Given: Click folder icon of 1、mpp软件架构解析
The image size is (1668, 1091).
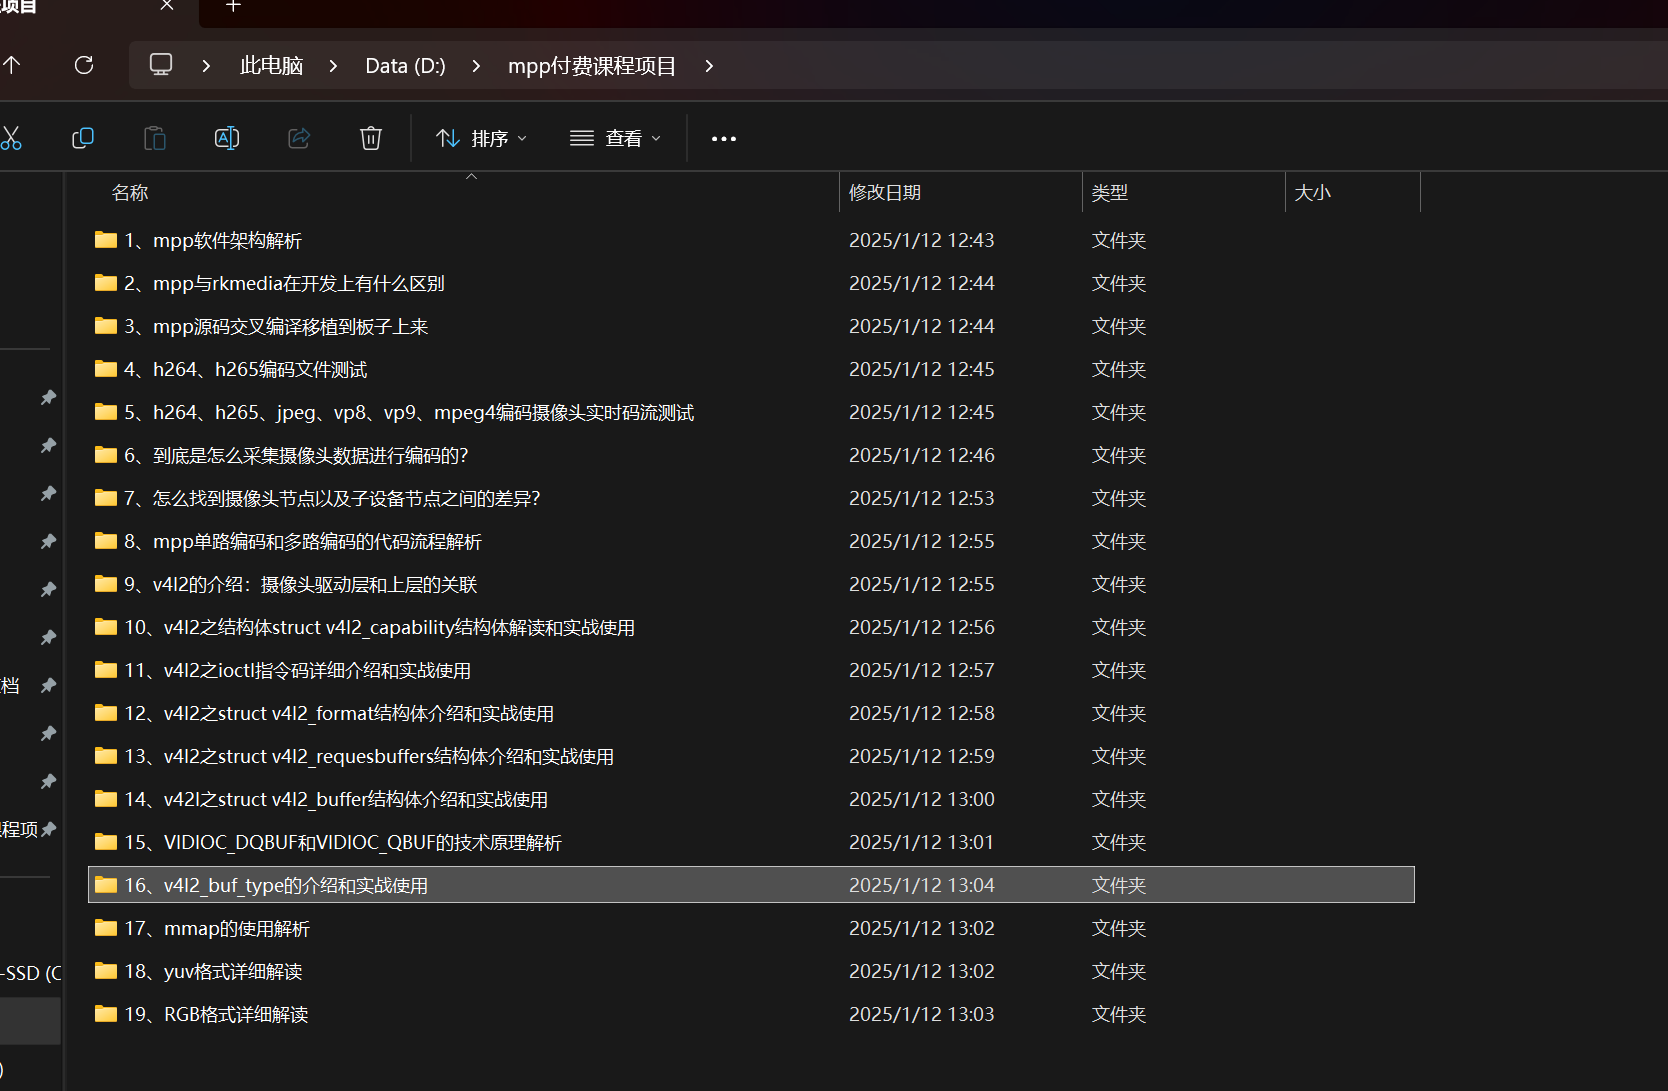Looking at the screenshot, I should click(x=106, y=240).
